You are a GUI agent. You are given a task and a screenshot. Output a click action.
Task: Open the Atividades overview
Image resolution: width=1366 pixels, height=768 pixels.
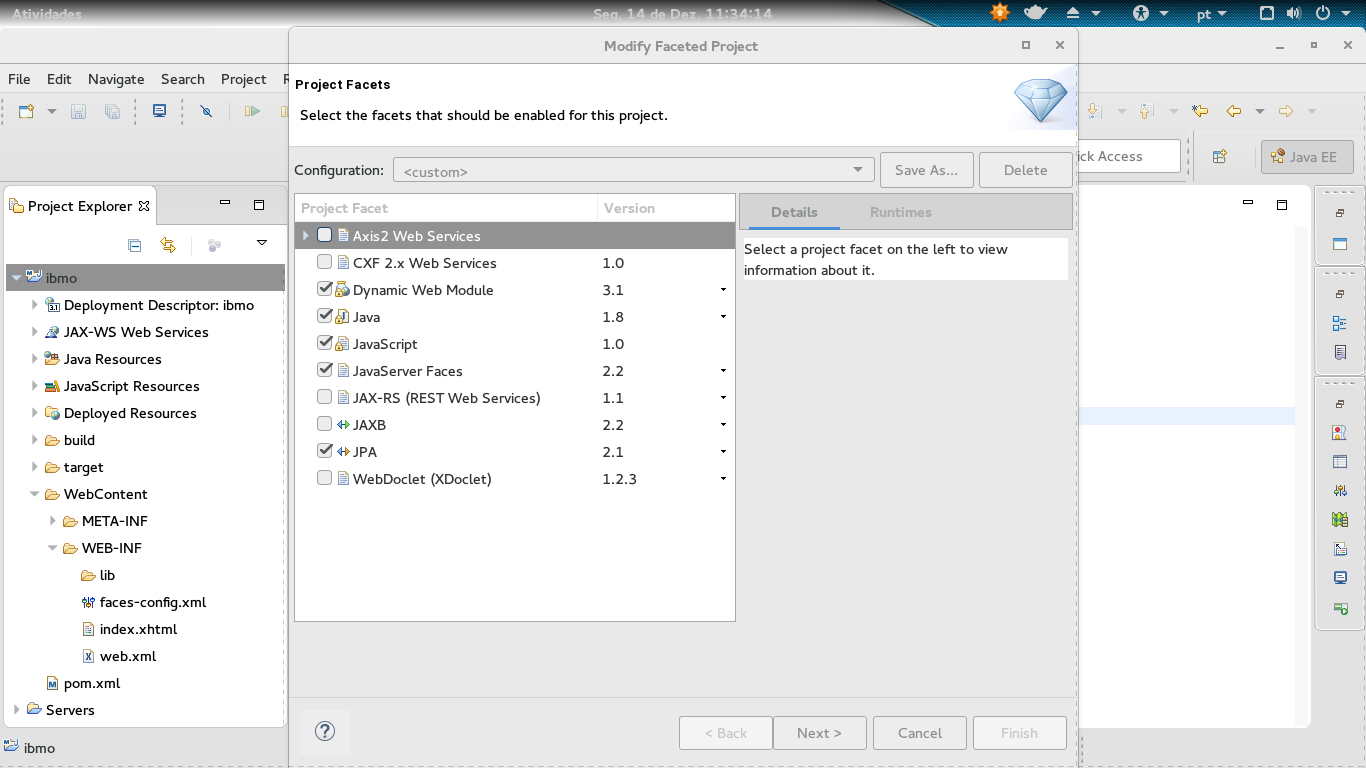pos(47,14)
